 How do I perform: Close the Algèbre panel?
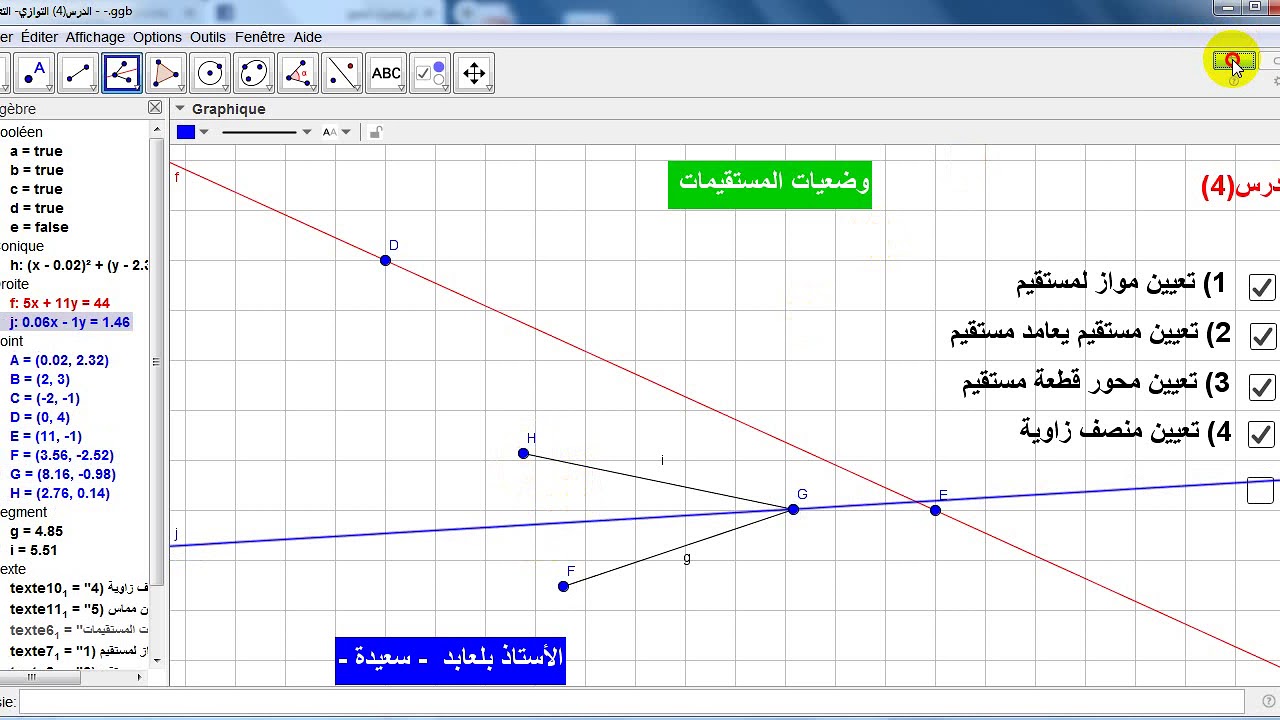(x=155, y=108)
